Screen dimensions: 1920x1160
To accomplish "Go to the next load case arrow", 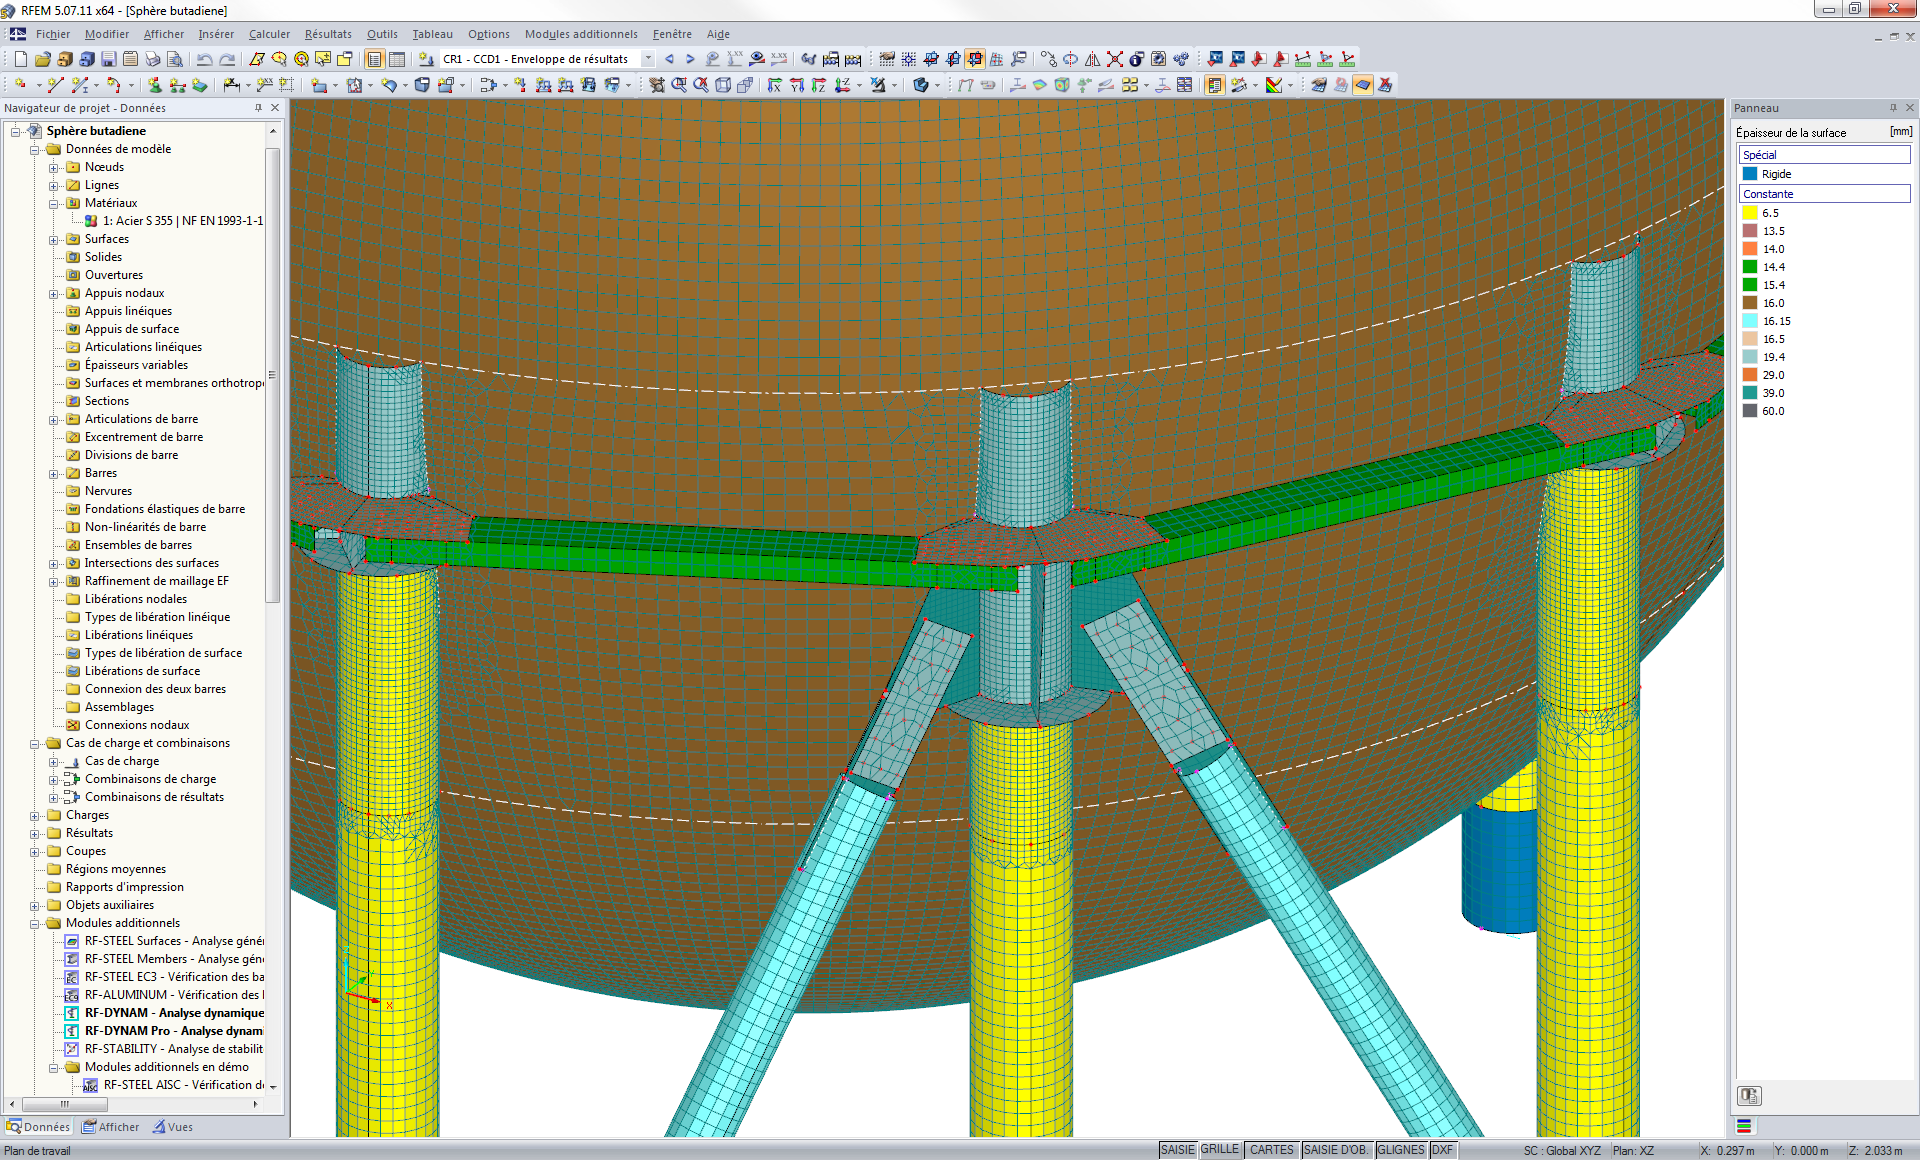I will coord(690,59).
